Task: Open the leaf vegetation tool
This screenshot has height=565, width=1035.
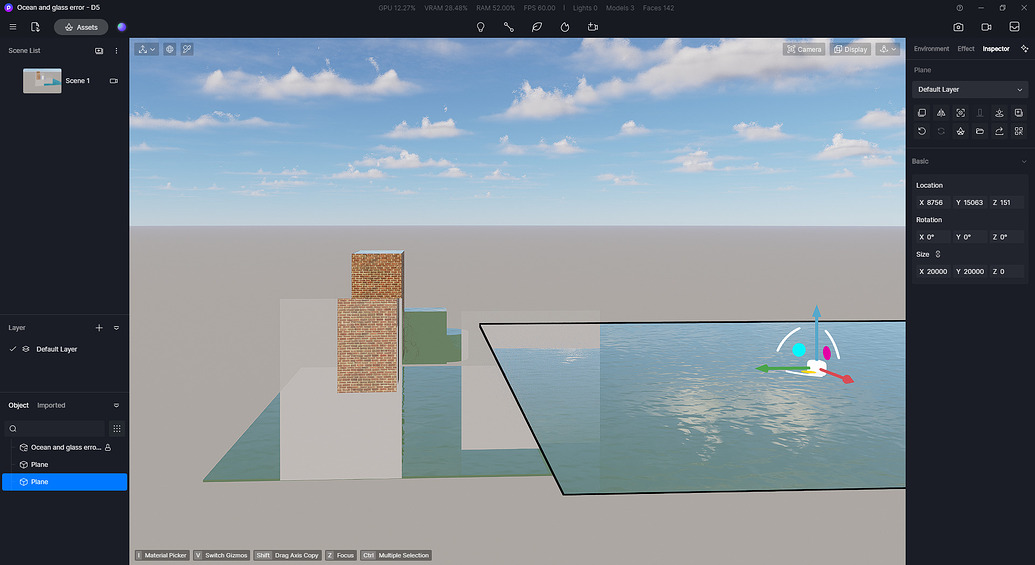Action: [x=537, y=27]
